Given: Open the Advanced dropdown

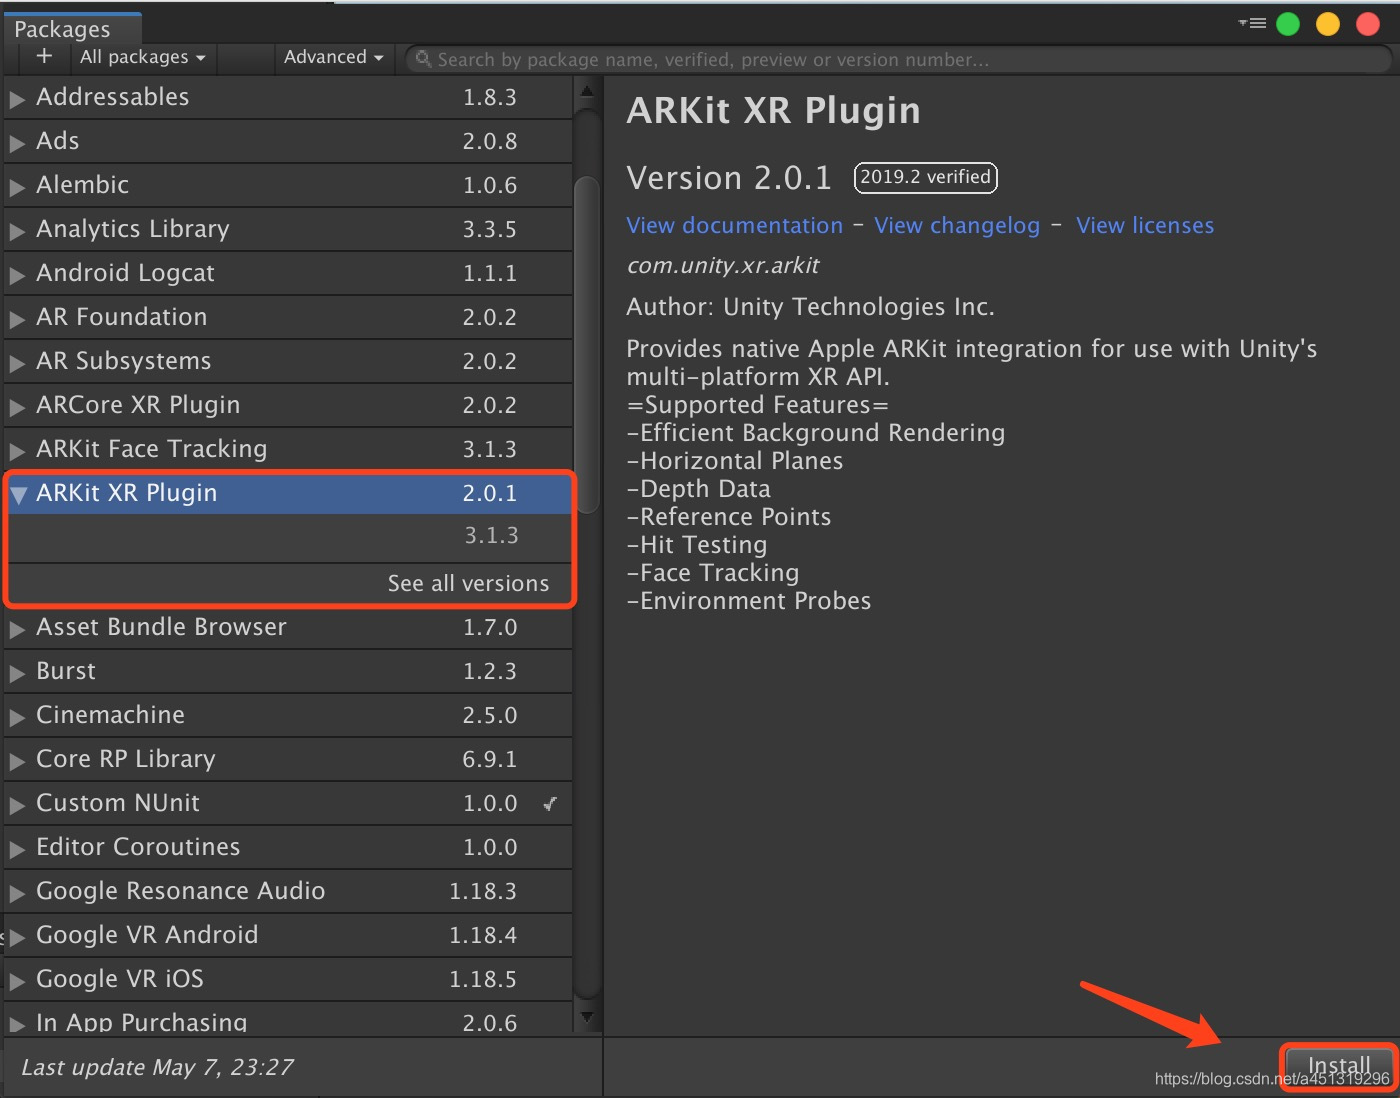Looking at the screenshot, I should tap(333, 58).
